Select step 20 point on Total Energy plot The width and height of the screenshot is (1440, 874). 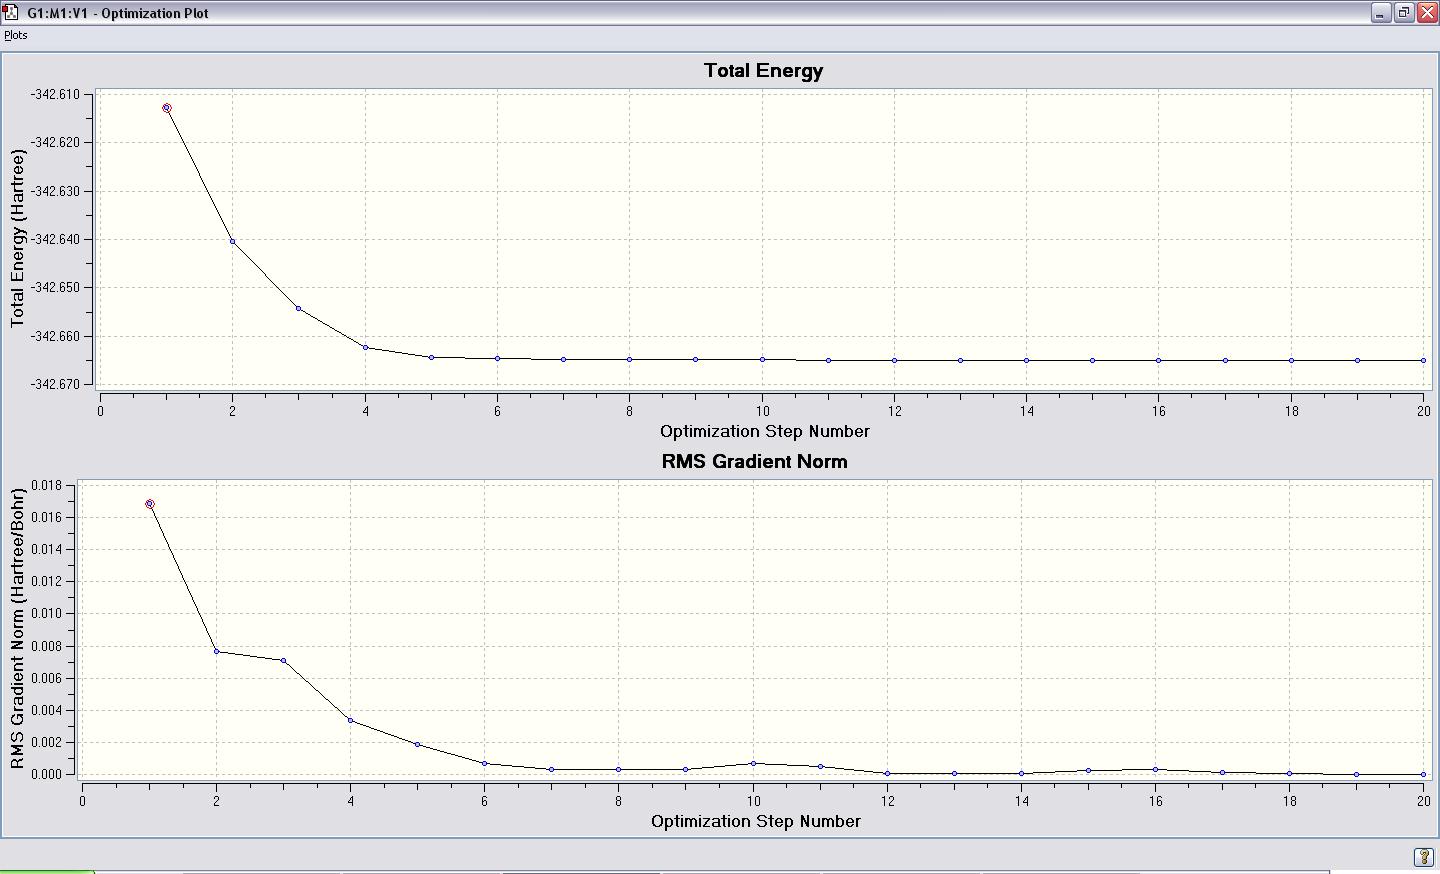pyautogui.click(x=1423, y=360)
